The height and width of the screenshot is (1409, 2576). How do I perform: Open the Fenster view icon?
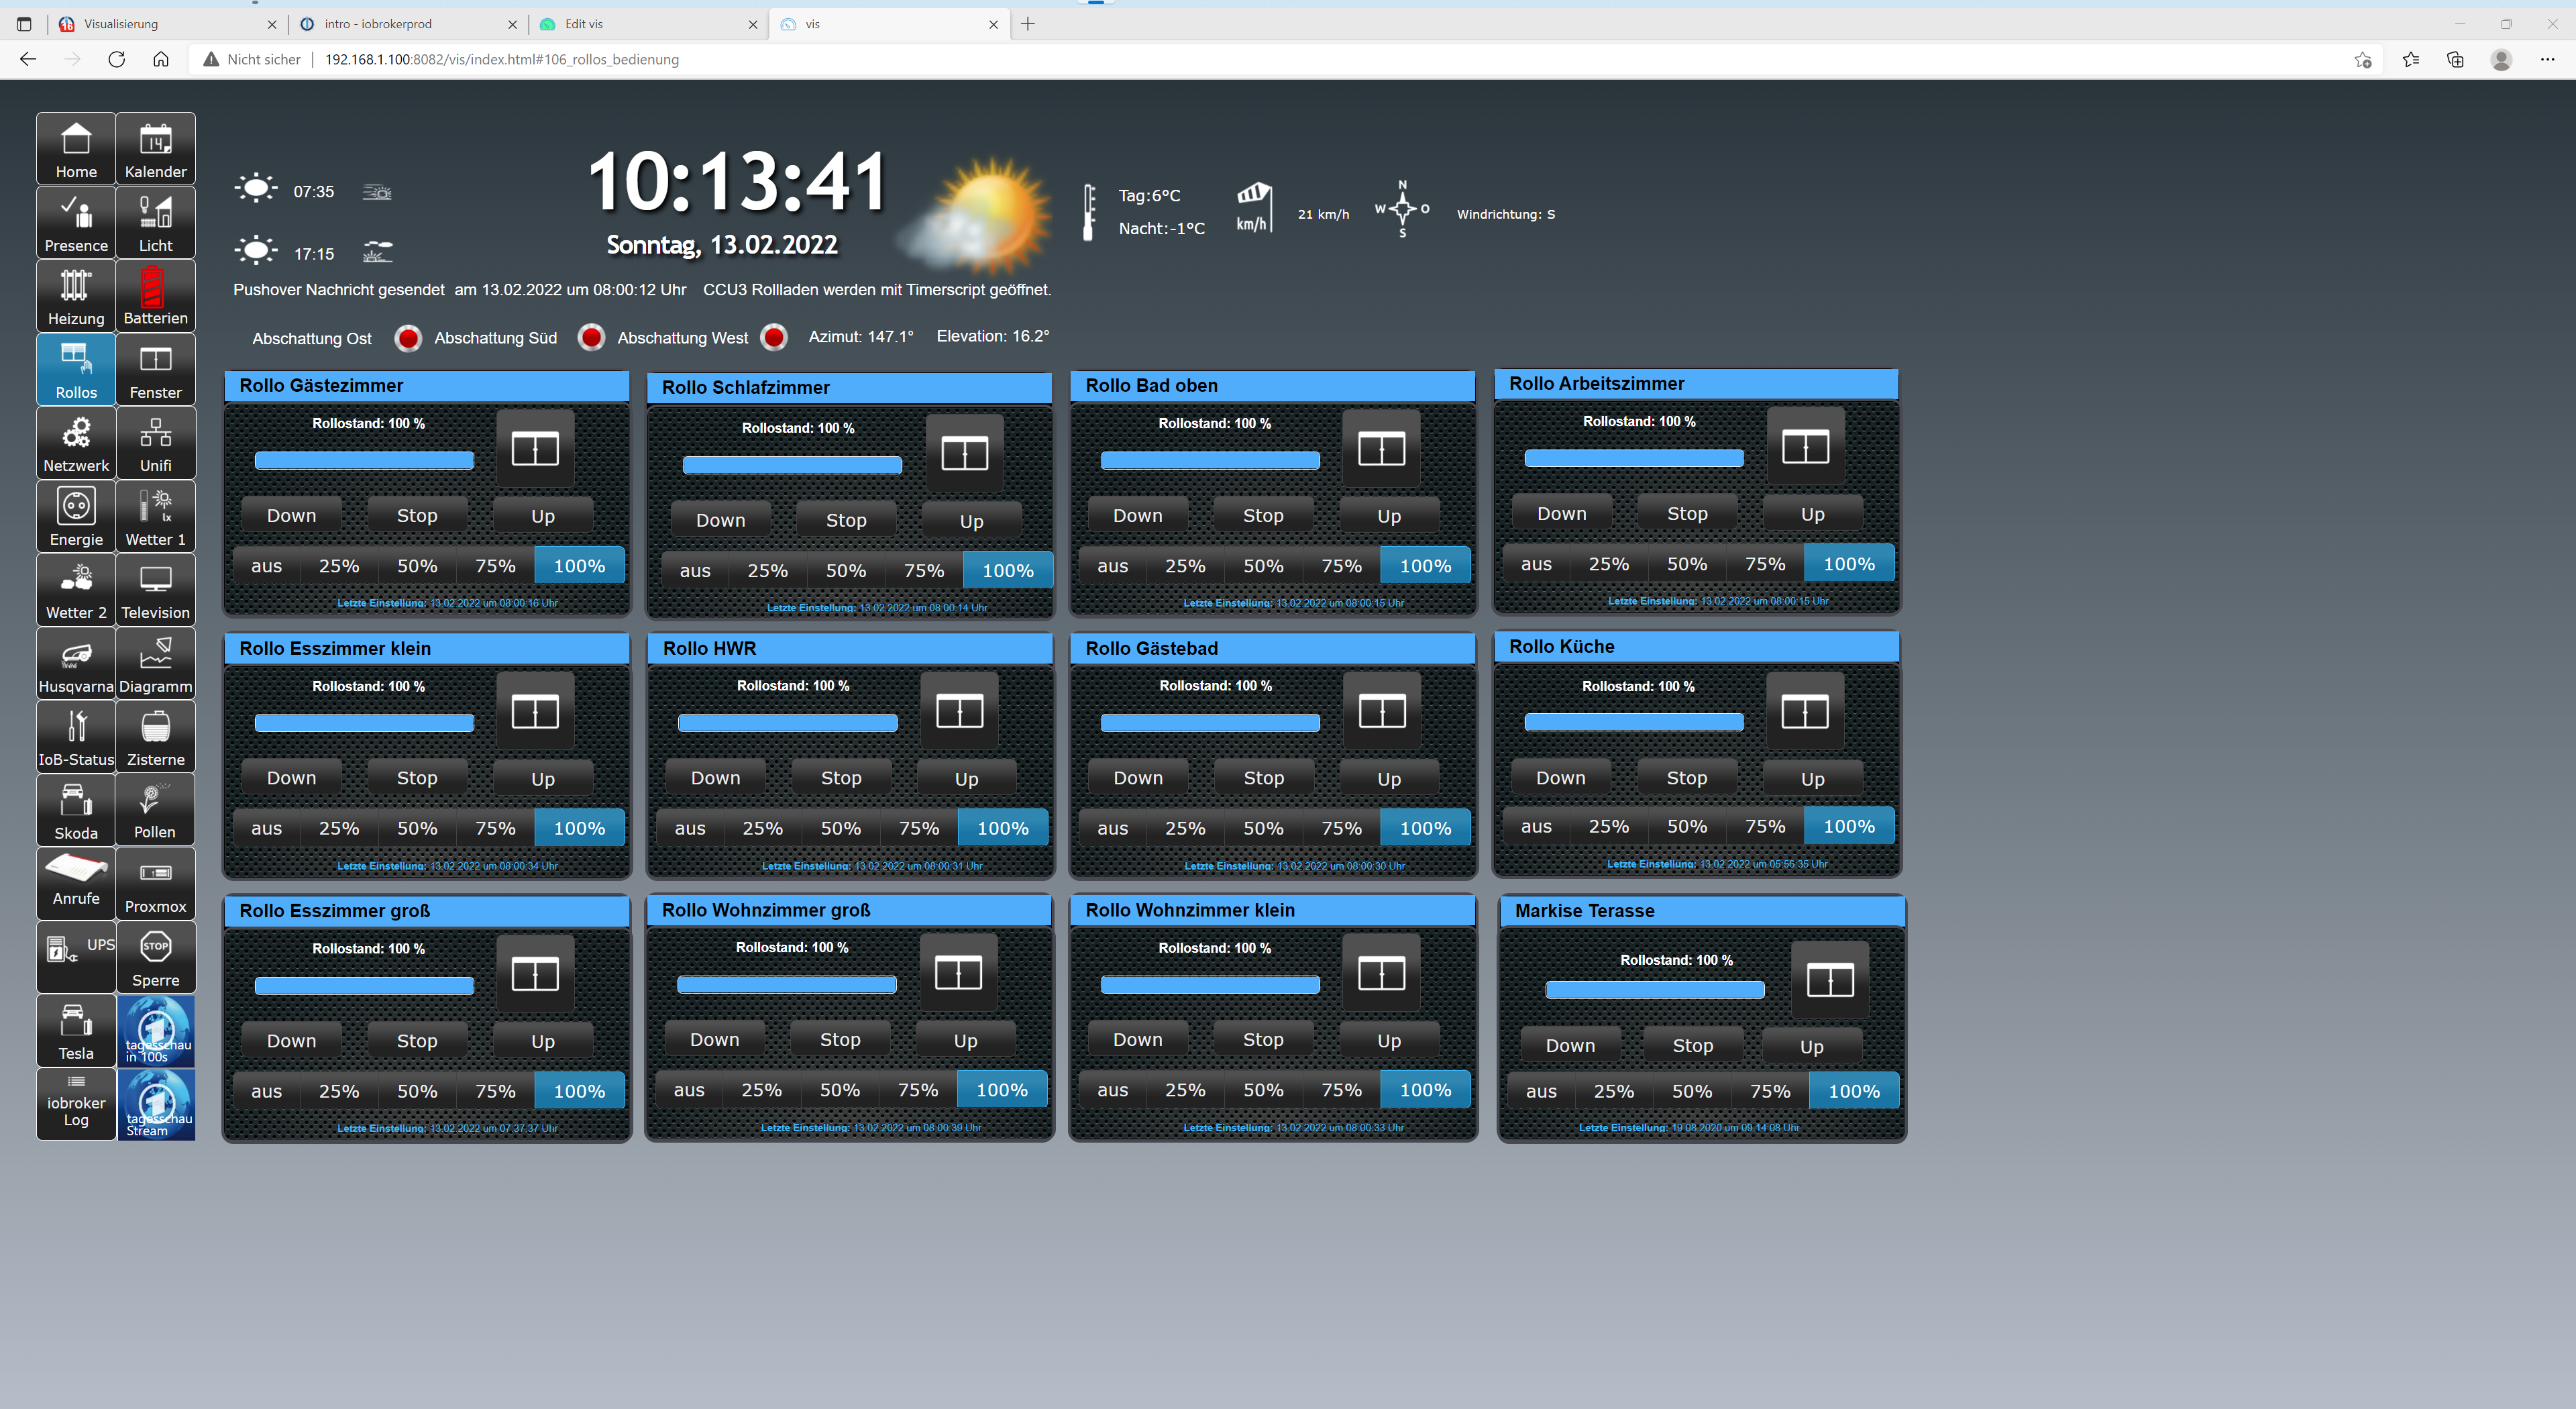pyautogui.click(x=155, y=369)
